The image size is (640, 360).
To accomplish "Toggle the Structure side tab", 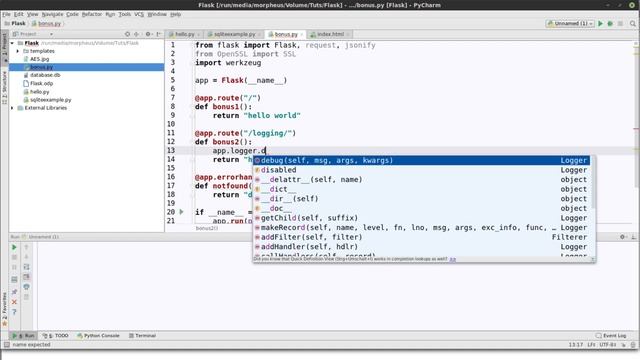I will pyautogui.click(x=4, y=87).
